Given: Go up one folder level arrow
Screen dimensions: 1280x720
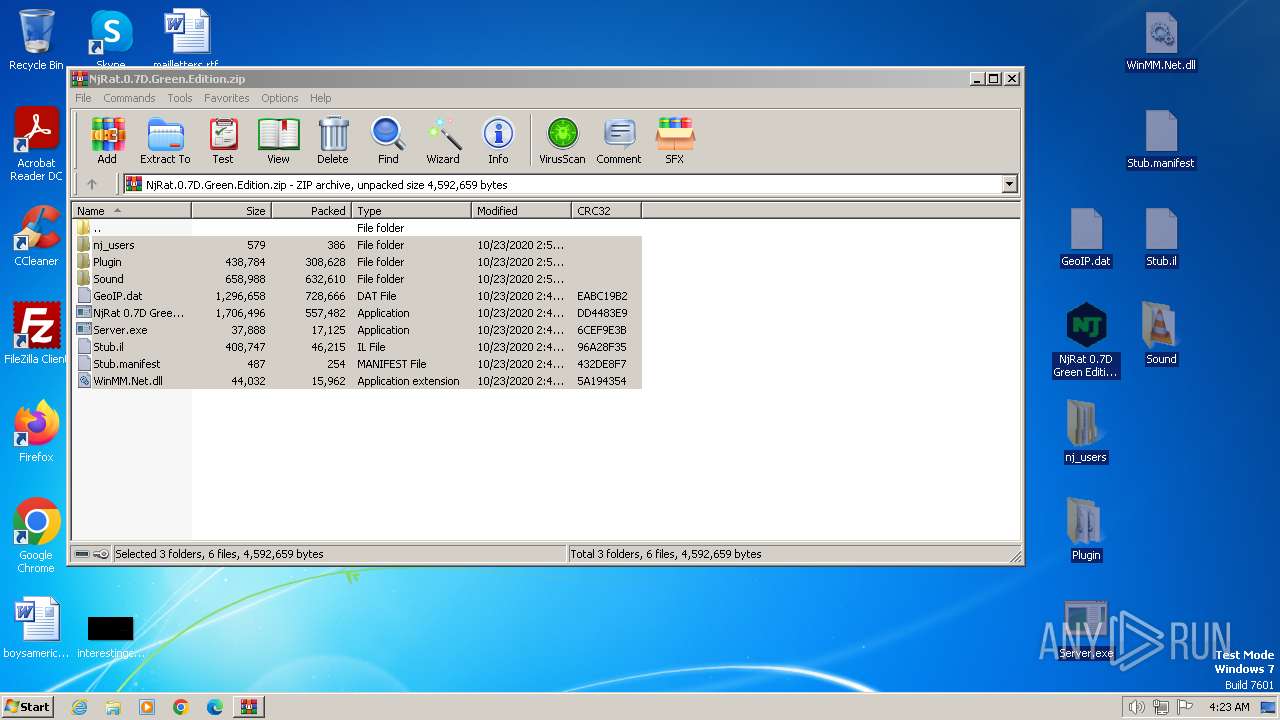Looking at the screenshot, I should point(92,184).
